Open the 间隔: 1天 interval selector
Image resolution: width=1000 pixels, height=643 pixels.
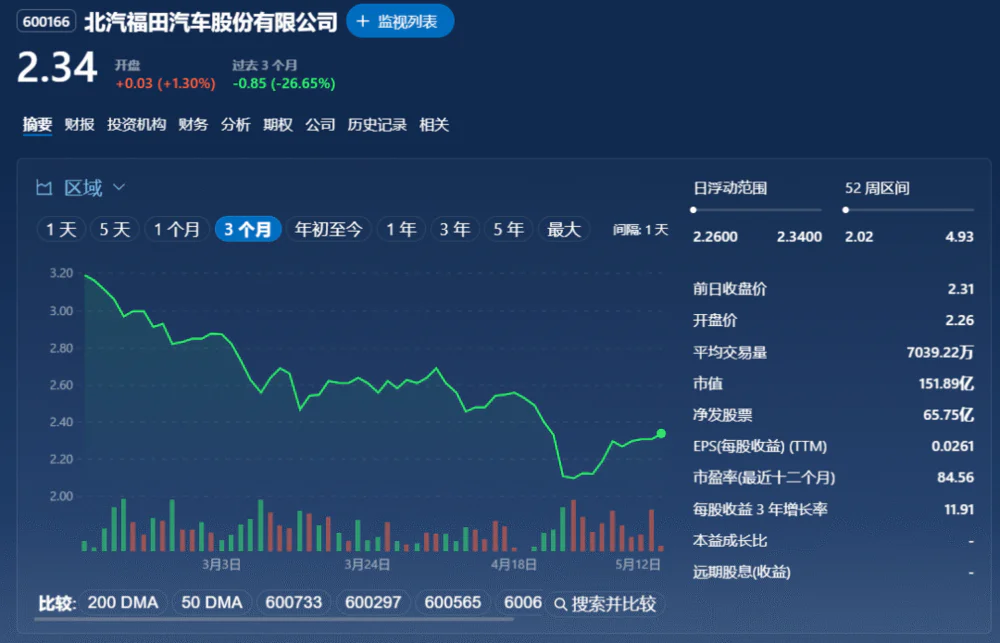641,230
